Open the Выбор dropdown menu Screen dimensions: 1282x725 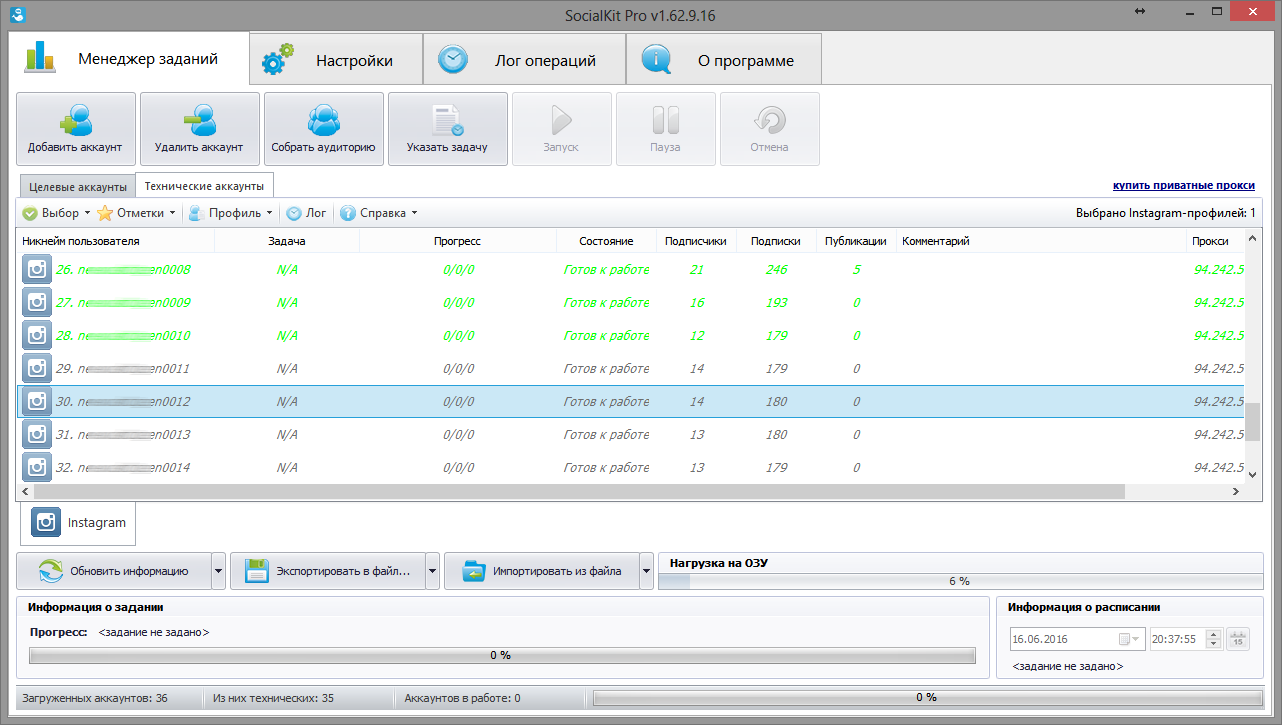coord(56,213)
